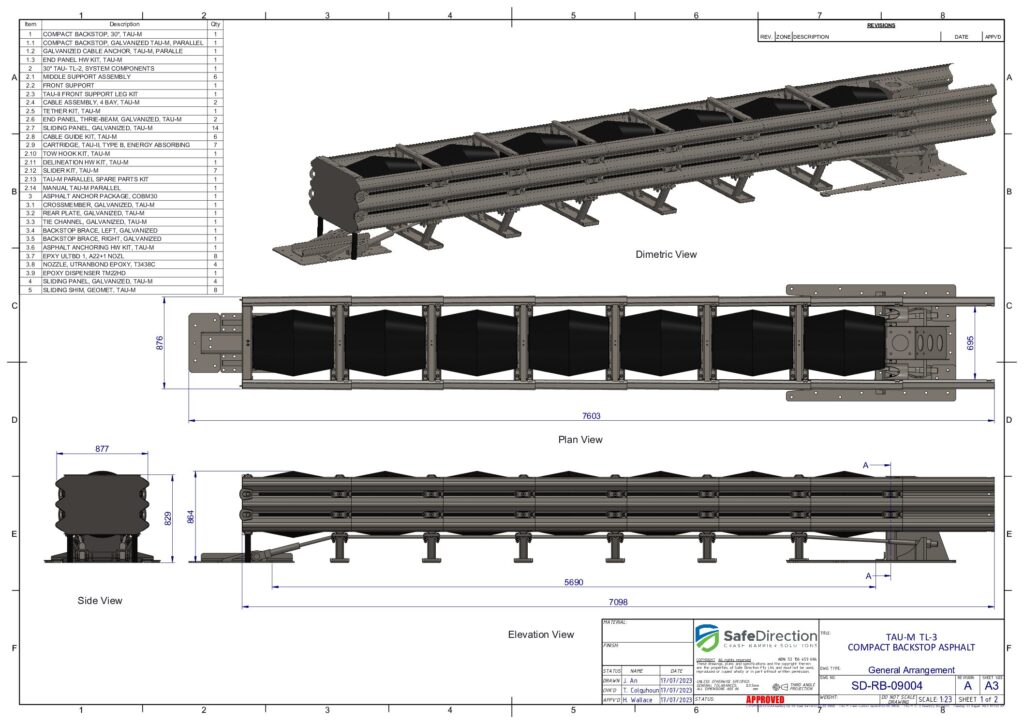Select the Elevation View label
This screenshot has width=1024, height=724.
[541, 634]
